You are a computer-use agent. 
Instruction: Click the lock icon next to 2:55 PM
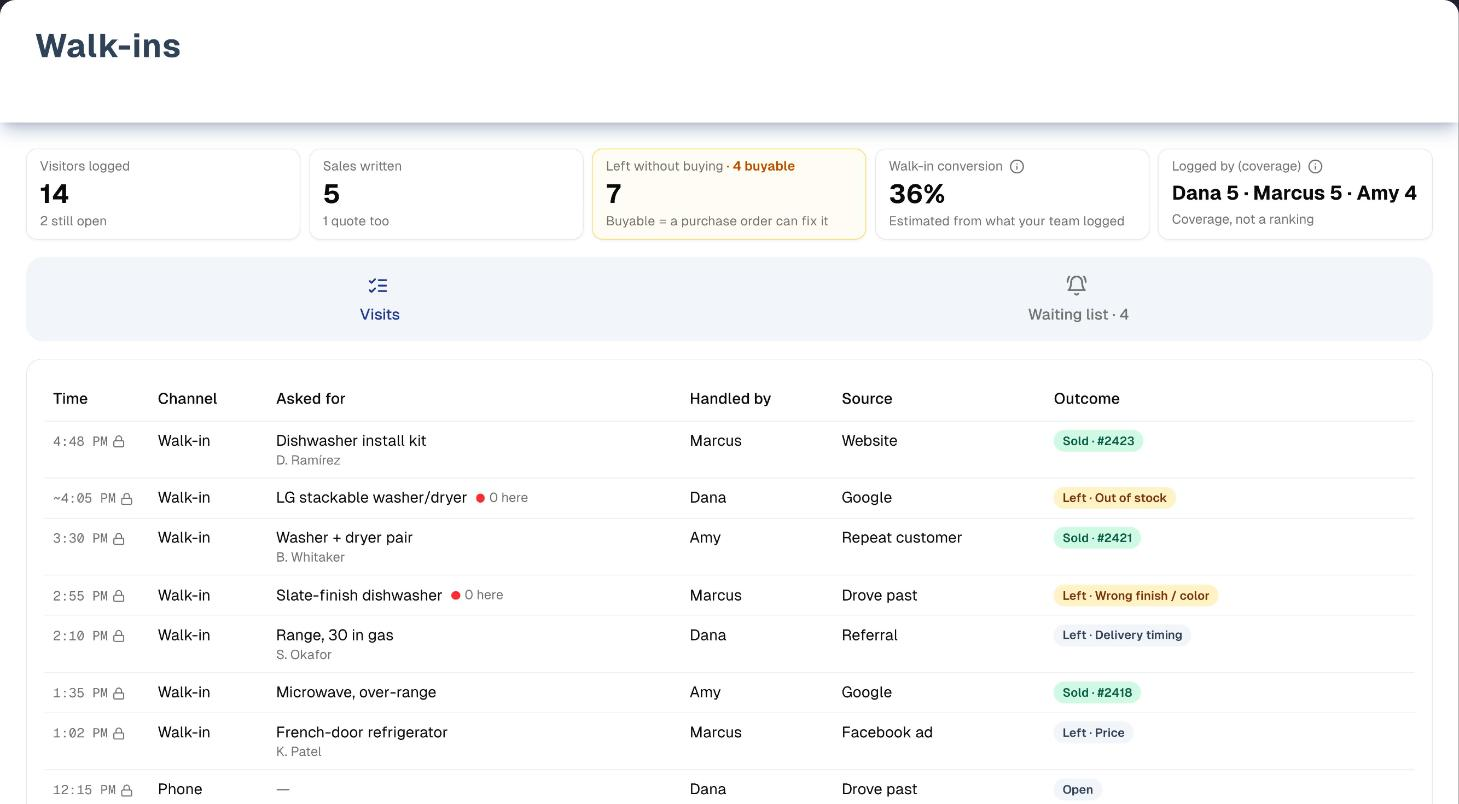point(118,596)
